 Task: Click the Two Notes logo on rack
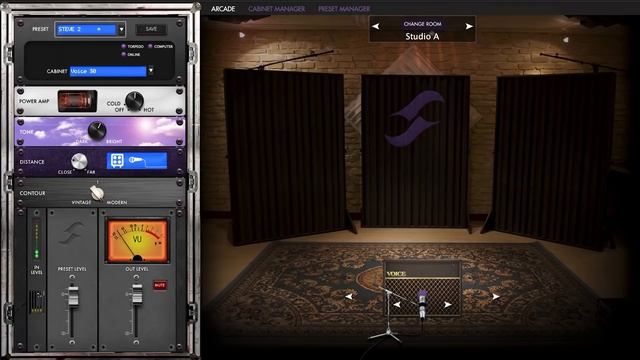[71, 233]
